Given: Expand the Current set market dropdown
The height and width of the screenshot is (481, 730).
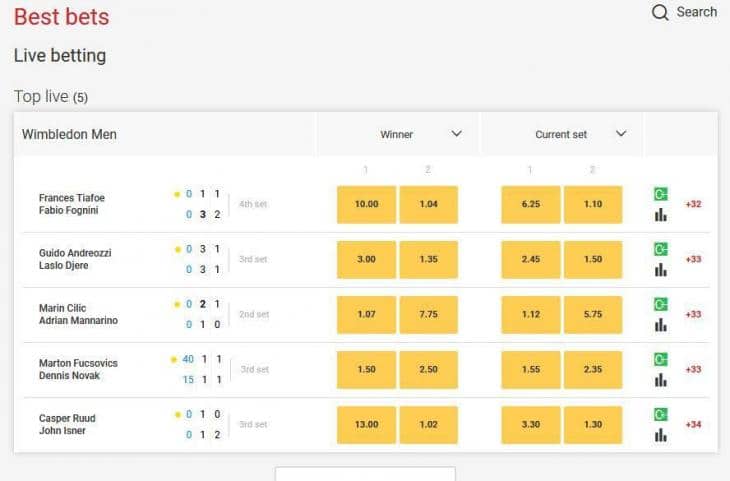Looking at the screenshot, I should [x=621, y=134].
